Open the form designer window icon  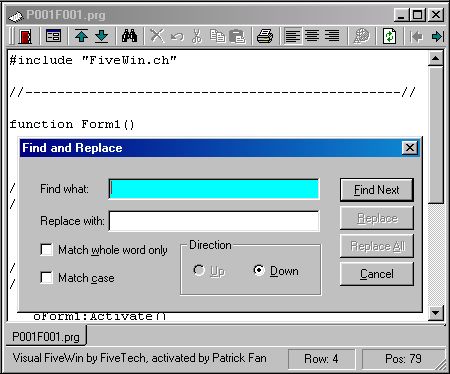coord(53,36)
